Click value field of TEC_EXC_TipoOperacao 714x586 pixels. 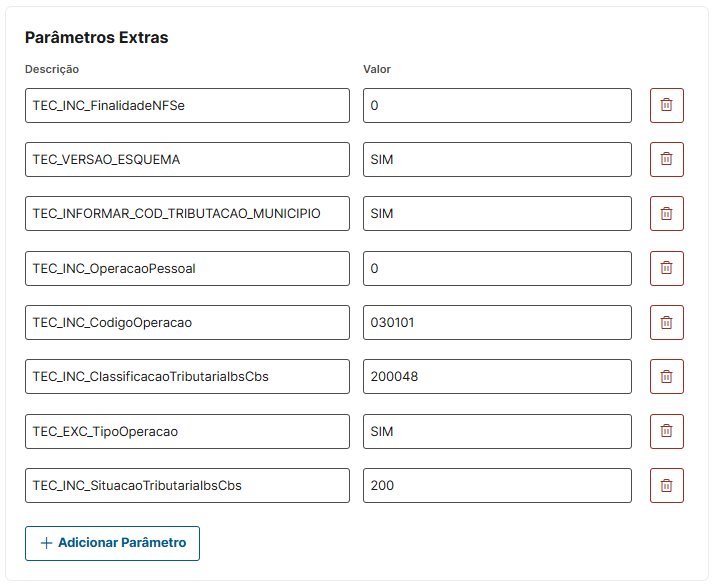click(497, 431)
